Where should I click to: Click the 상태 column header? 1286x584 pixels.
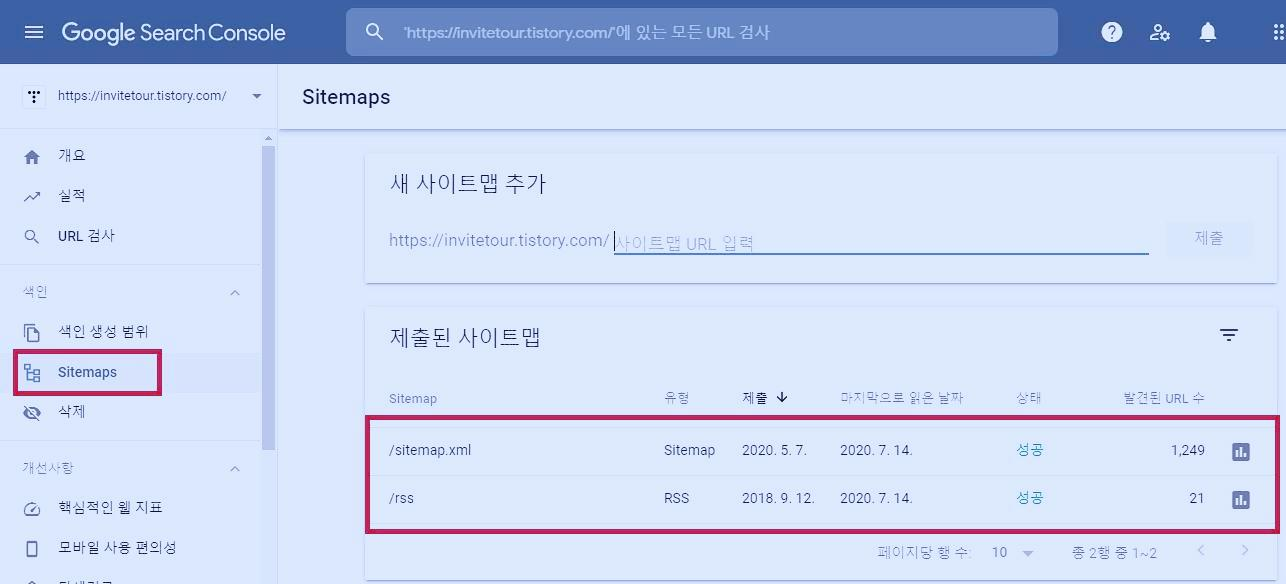(1029, 398)
